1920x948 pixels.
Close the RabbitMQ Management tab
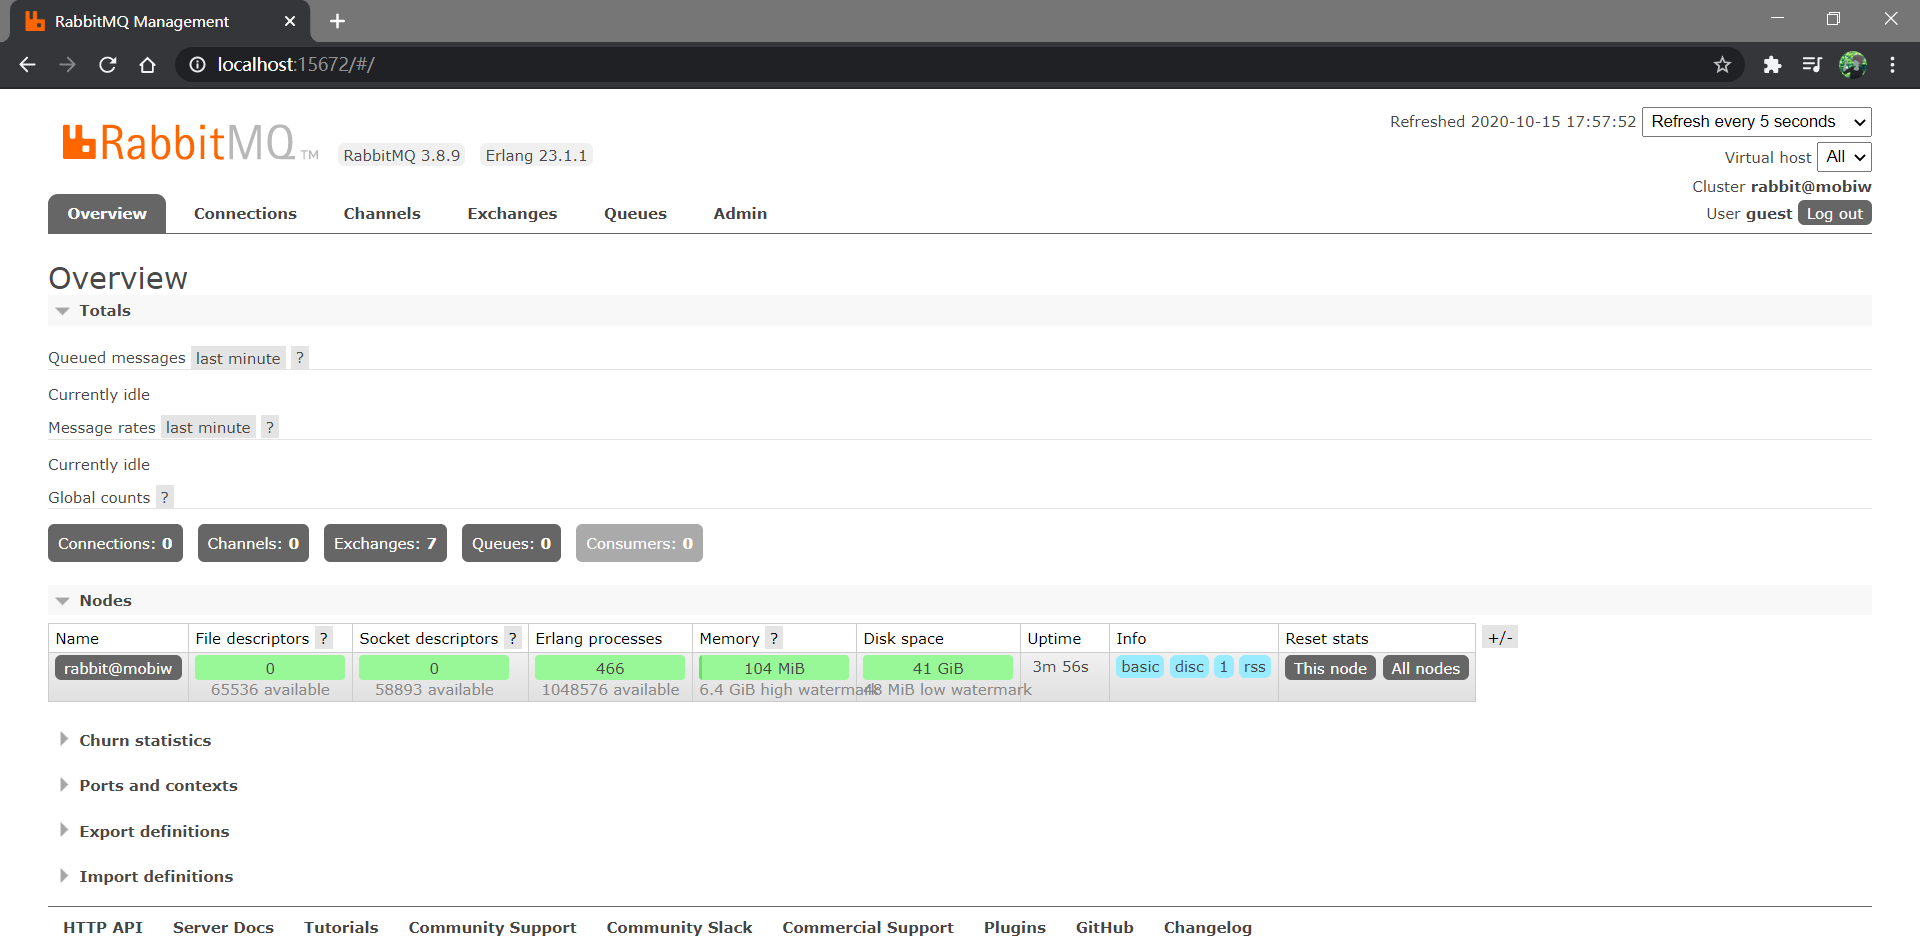[x=290, y=21]
